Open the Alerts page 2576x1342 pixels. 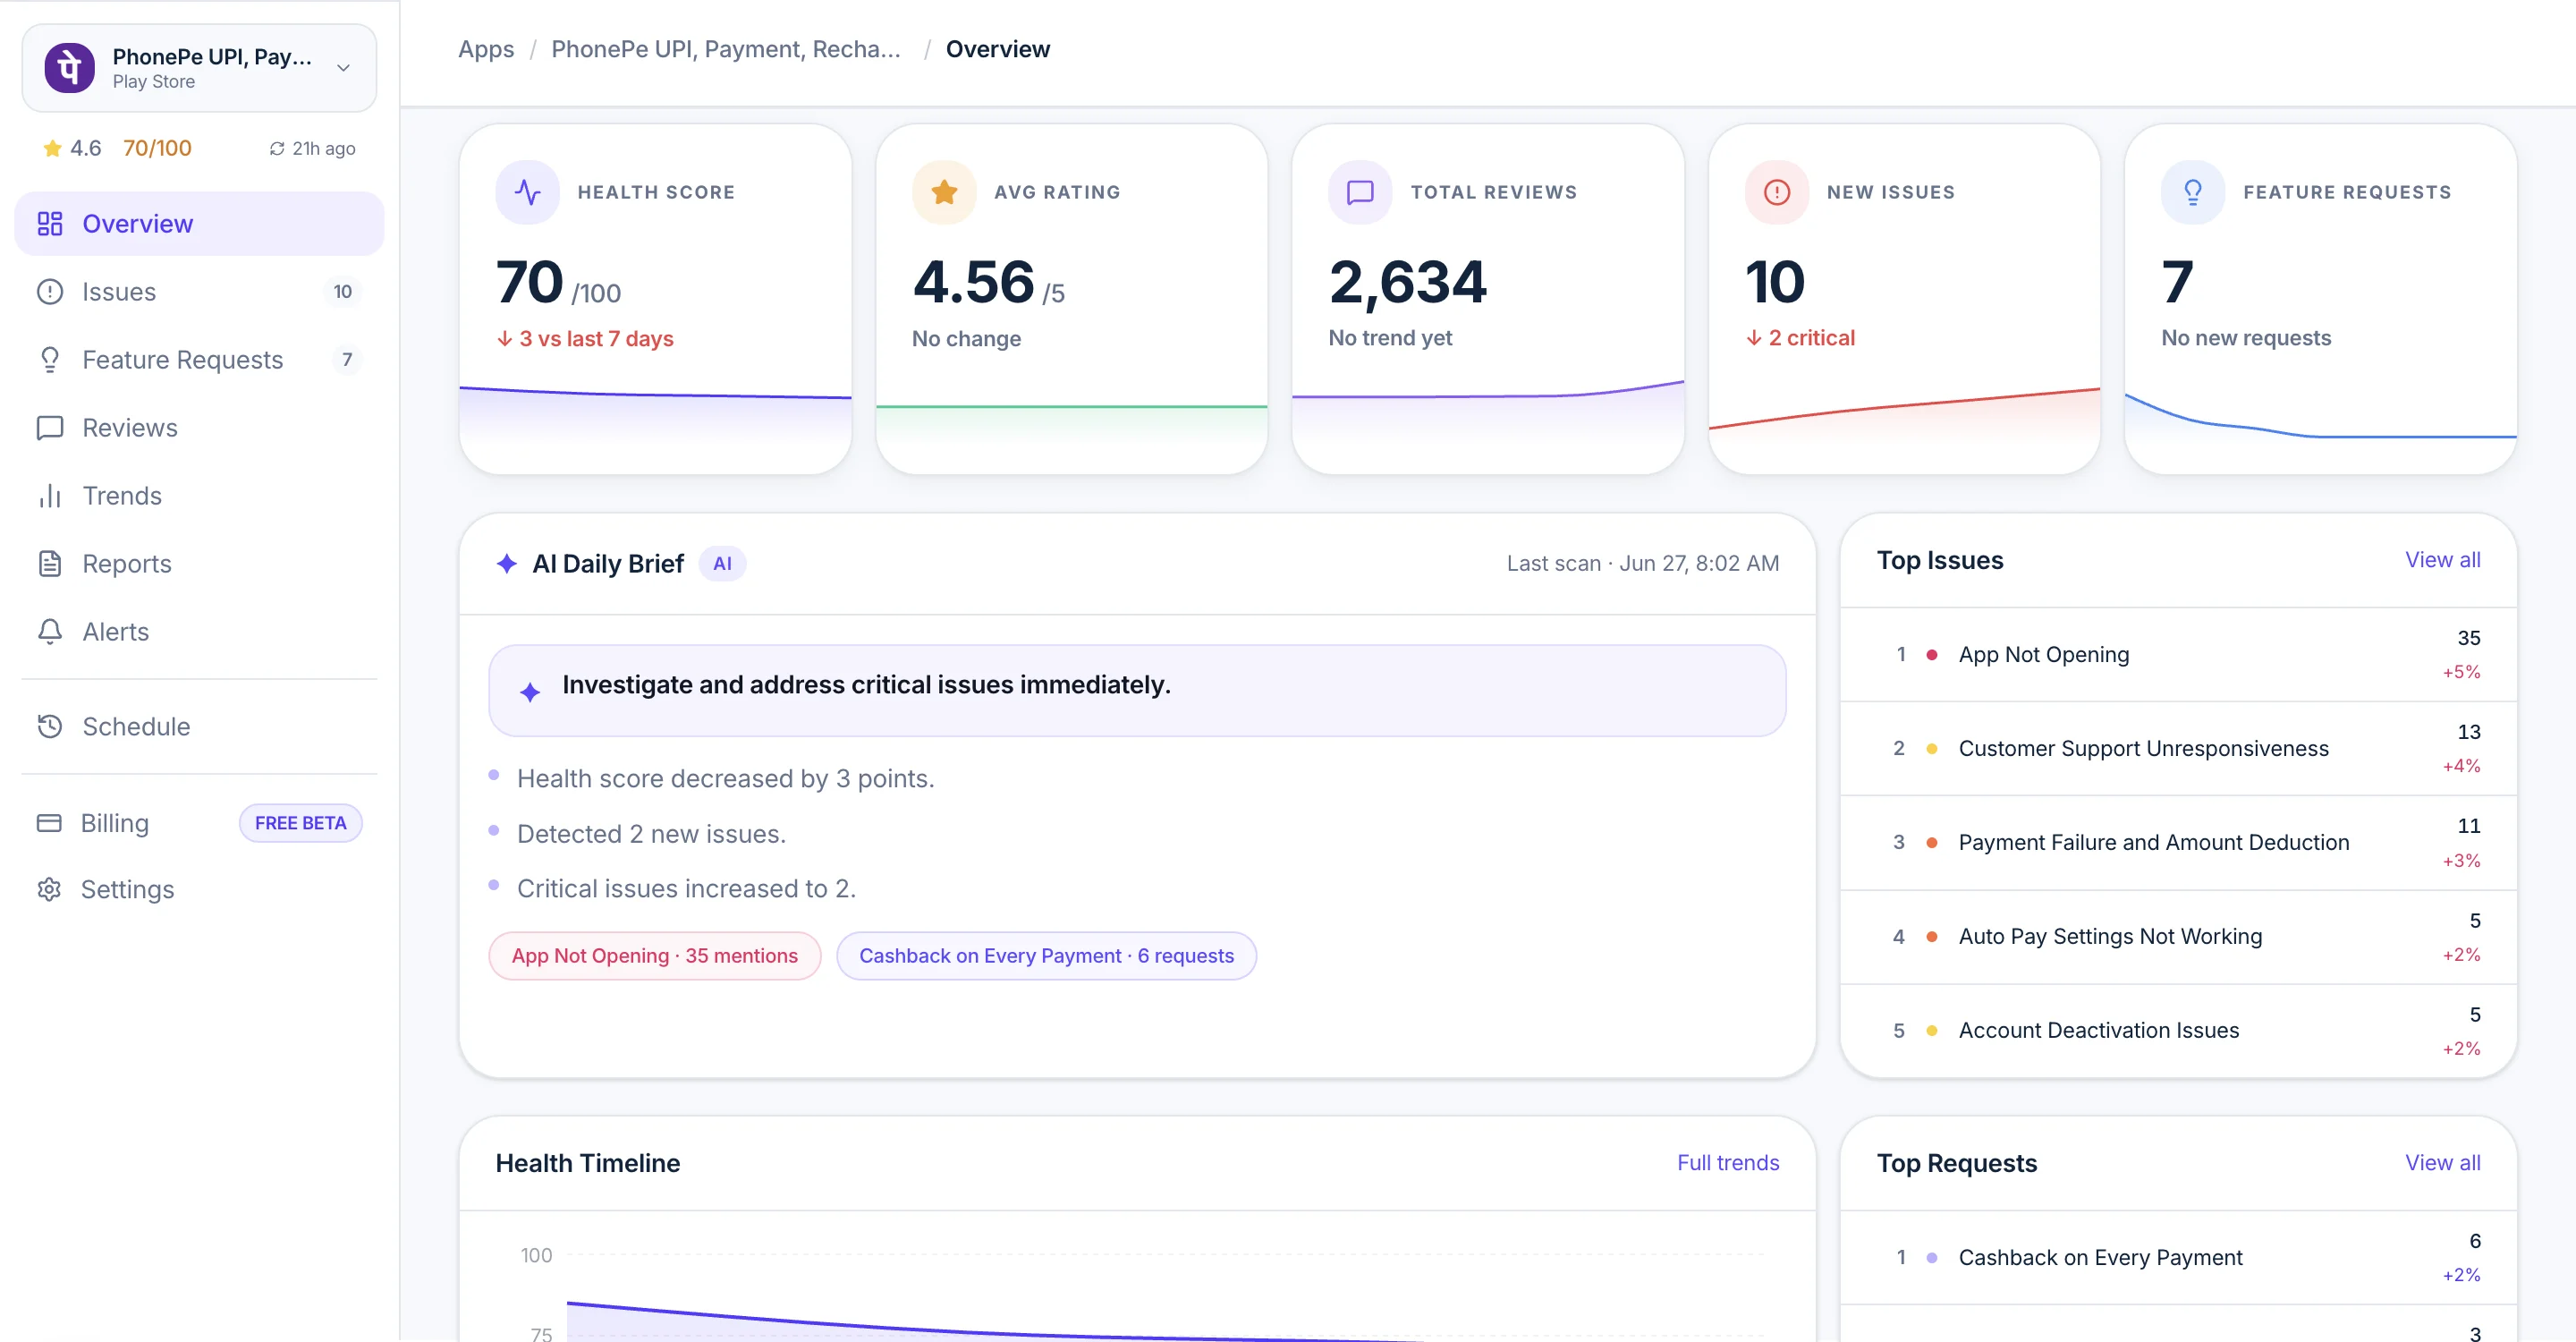199,631
